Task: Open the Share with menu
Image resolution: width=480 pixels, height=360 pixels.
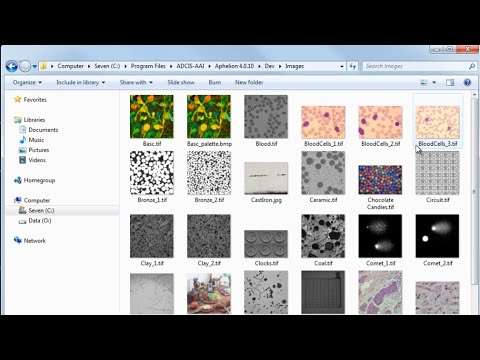Action: pos(136,82)
